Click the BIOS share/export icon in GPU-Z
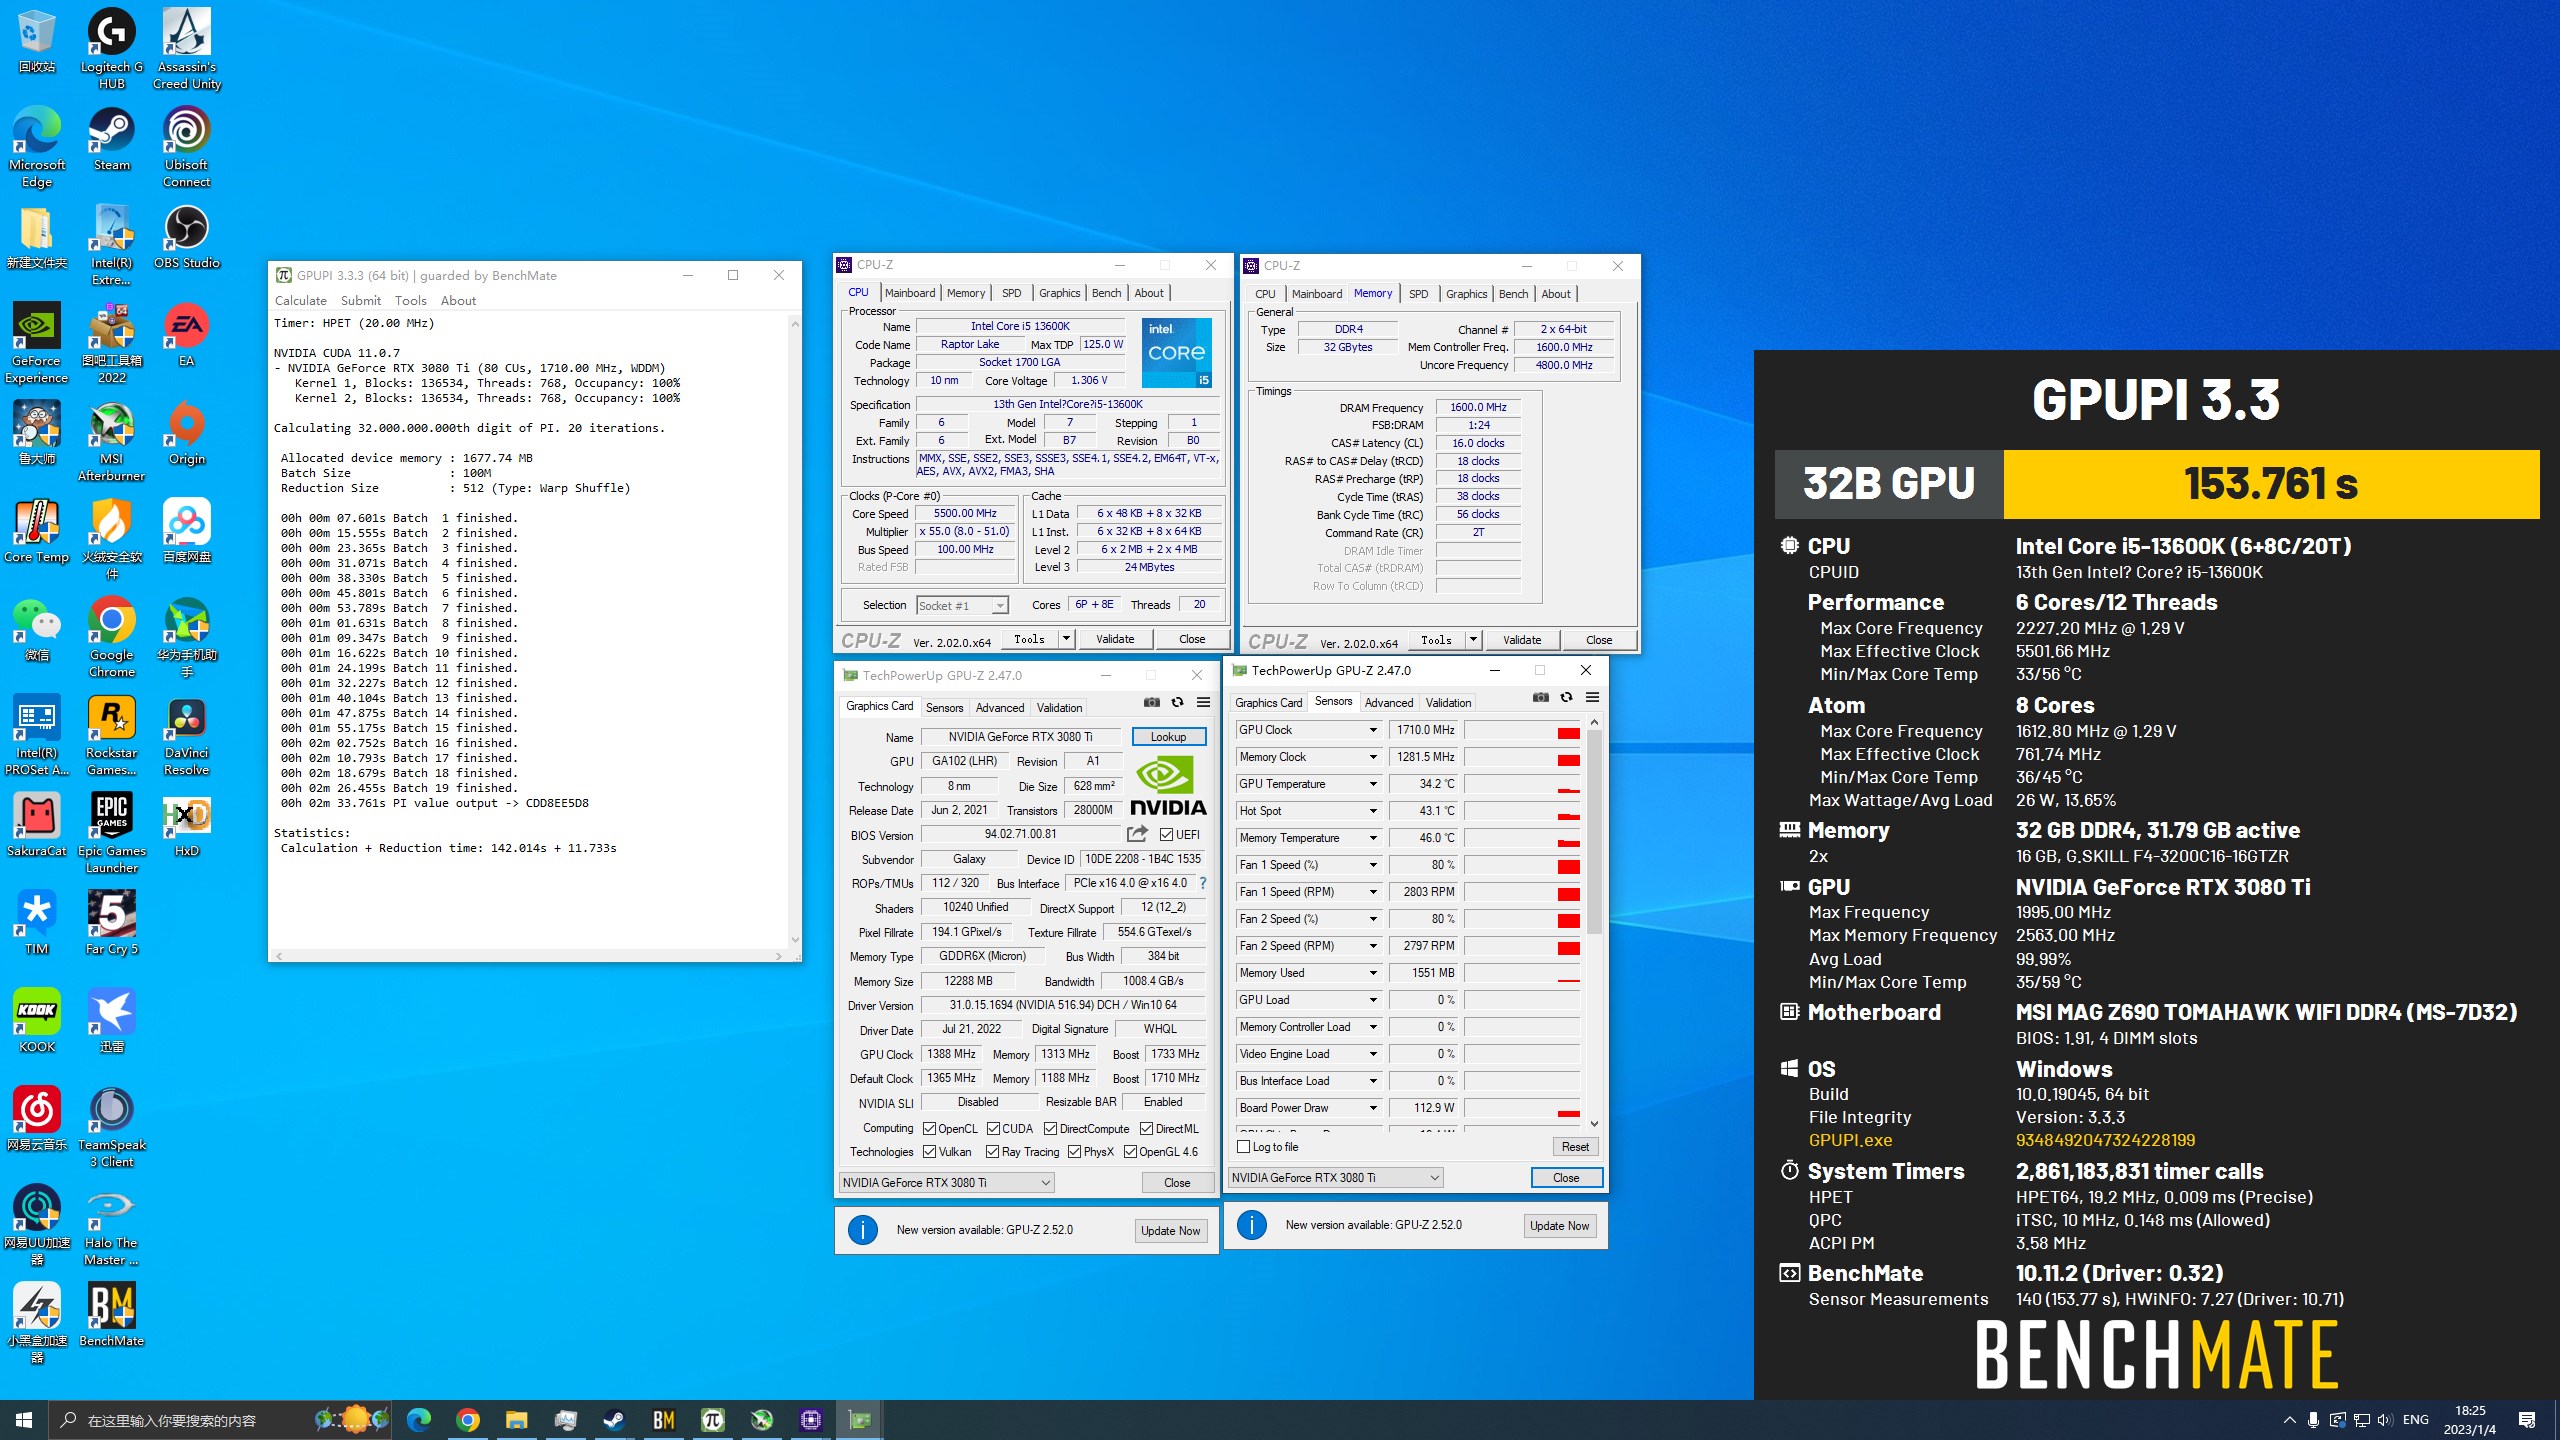Viewport: 2560px width, 1440px height. click(x=1137, y=834)
